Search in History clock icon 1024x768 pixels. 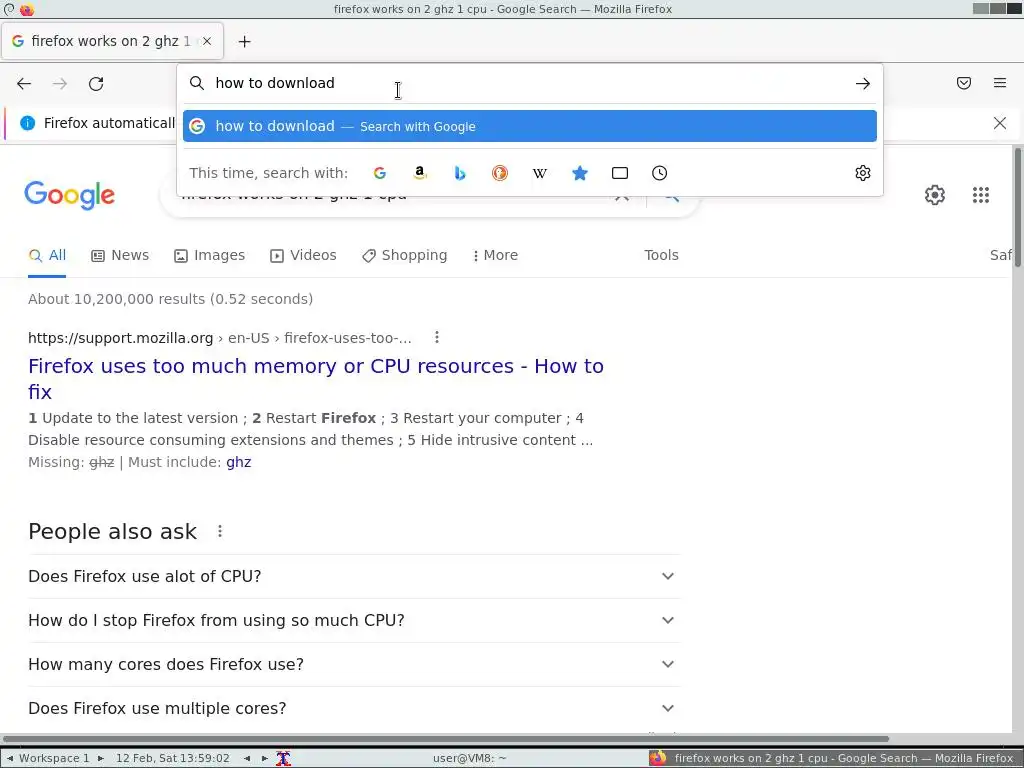660,173
